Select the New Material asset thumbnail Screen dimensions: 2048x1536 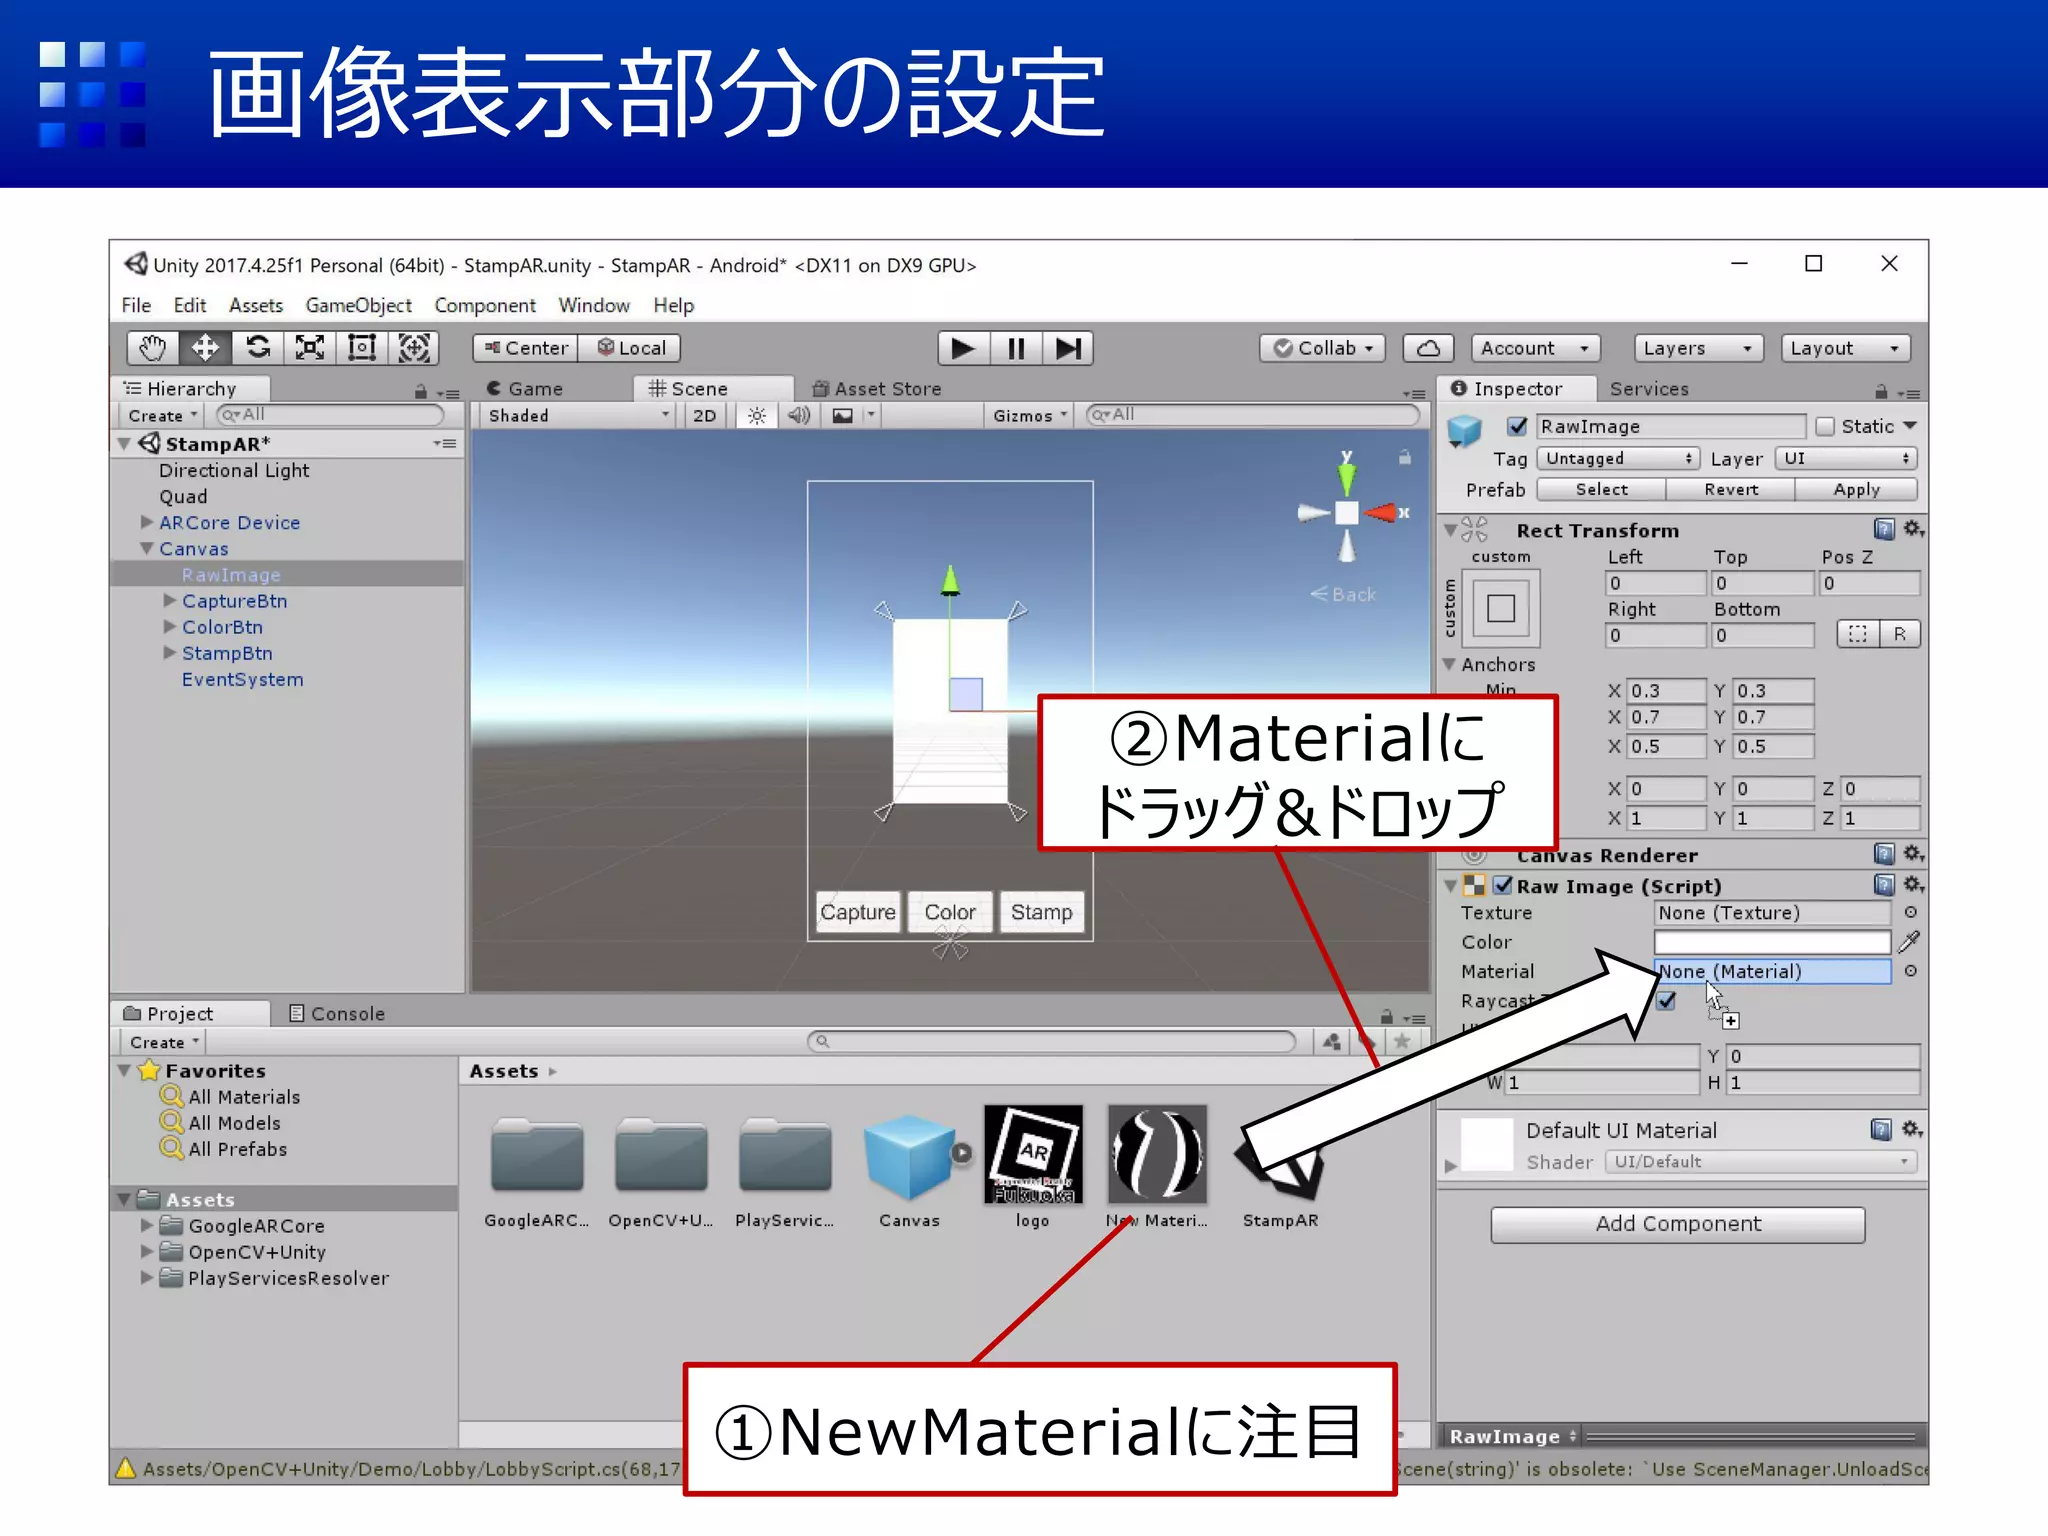[x=1157, y=1154]
